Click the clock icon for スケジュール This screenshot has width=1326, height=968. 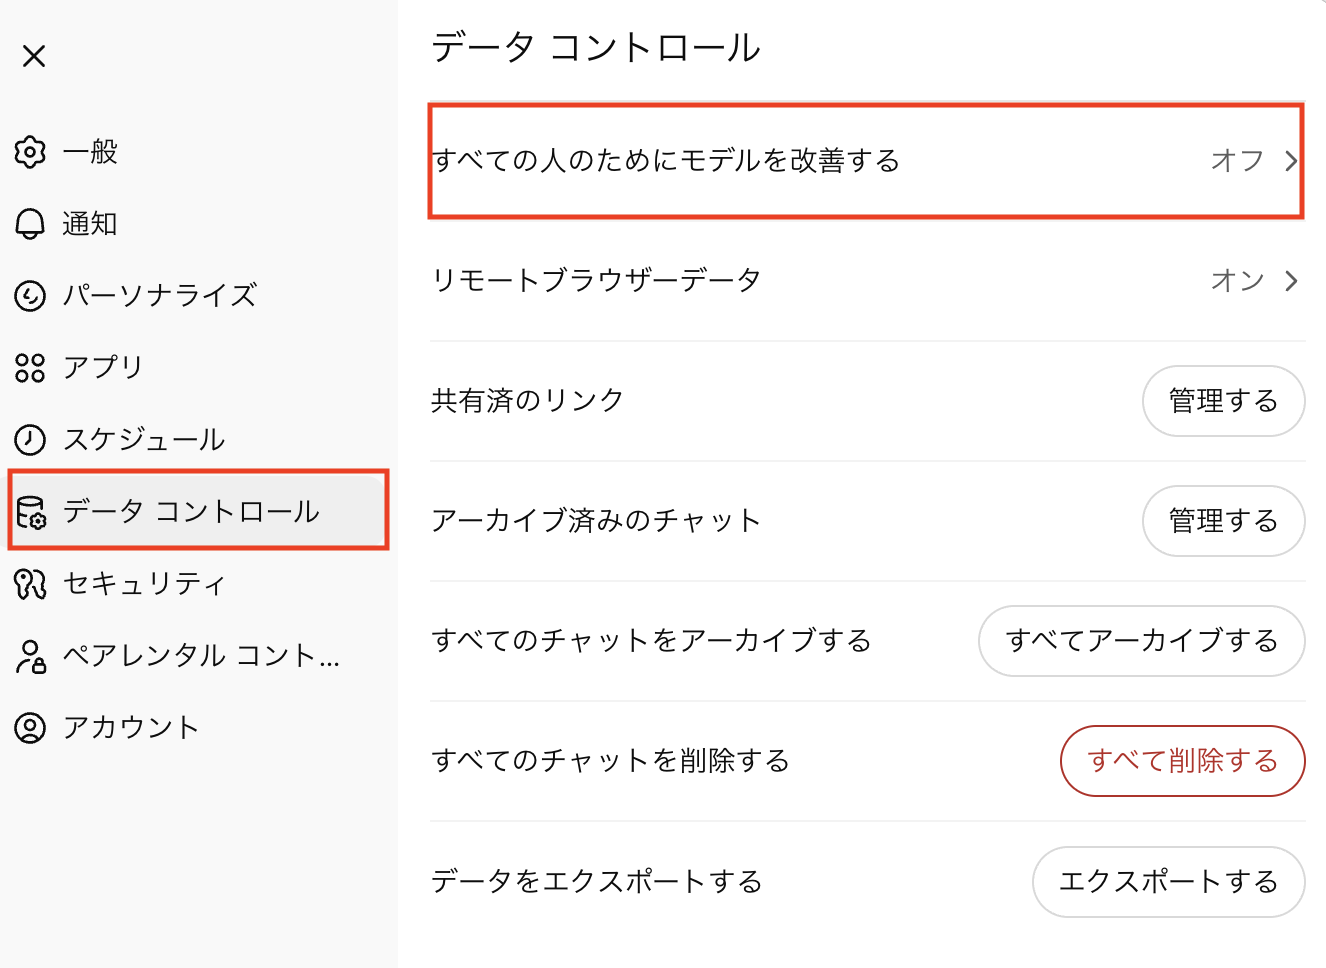pos(30,440)
